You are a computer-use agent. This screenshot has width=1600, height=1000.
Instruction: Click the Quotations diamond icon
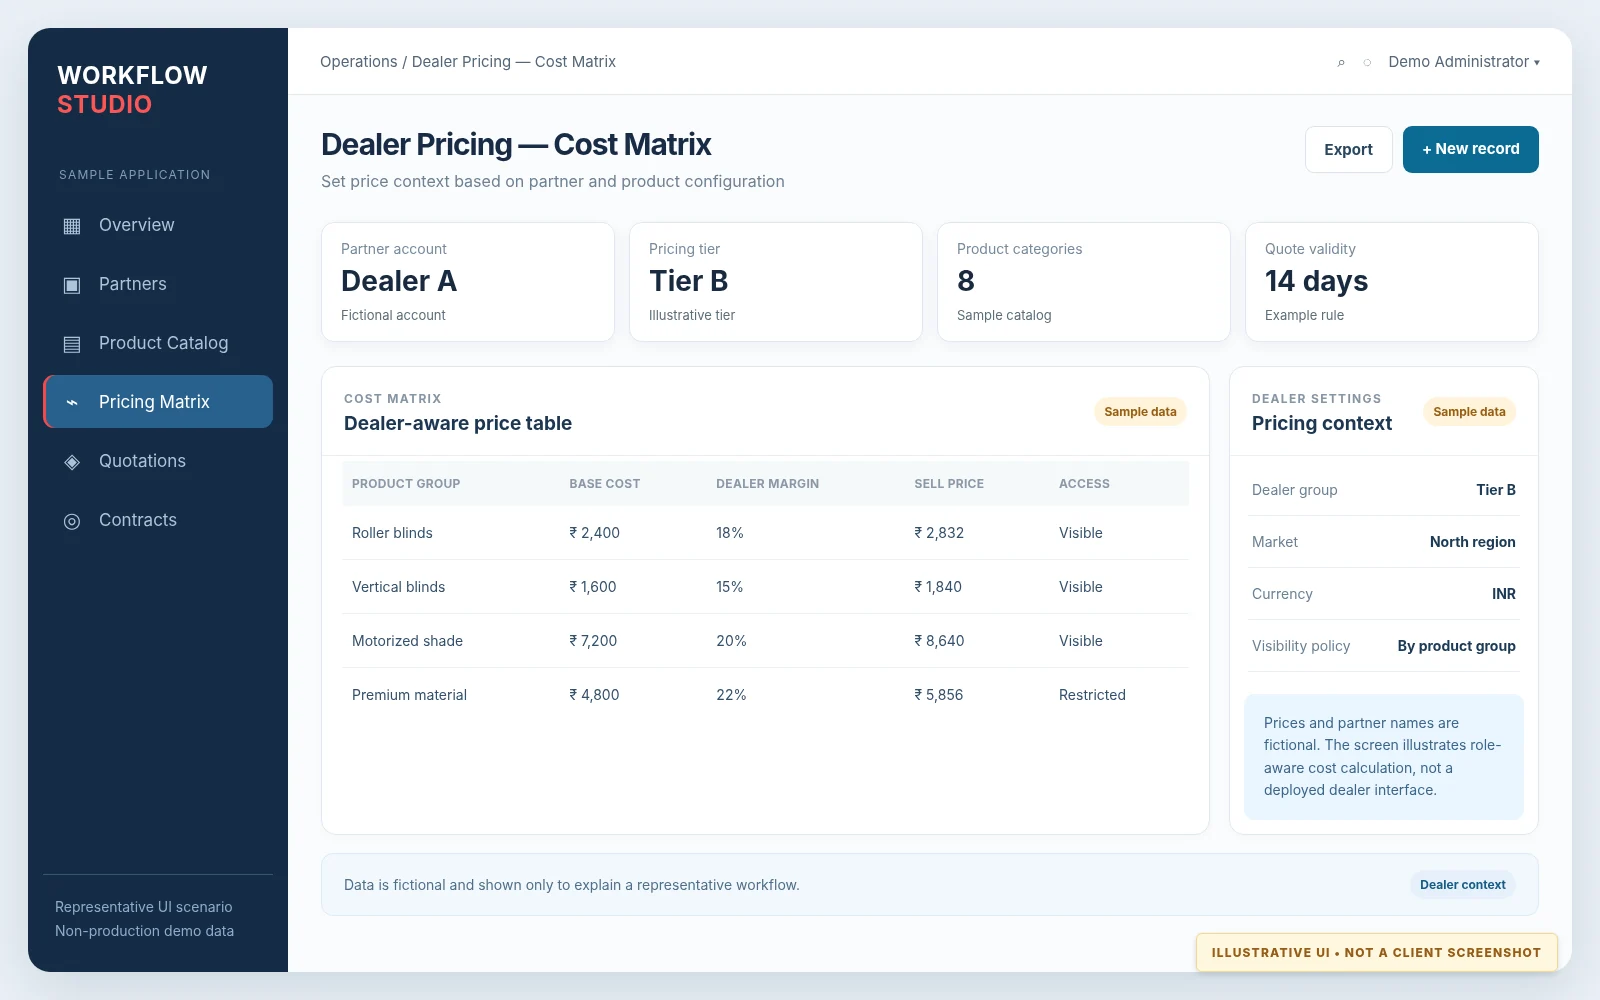pos(72,462)
